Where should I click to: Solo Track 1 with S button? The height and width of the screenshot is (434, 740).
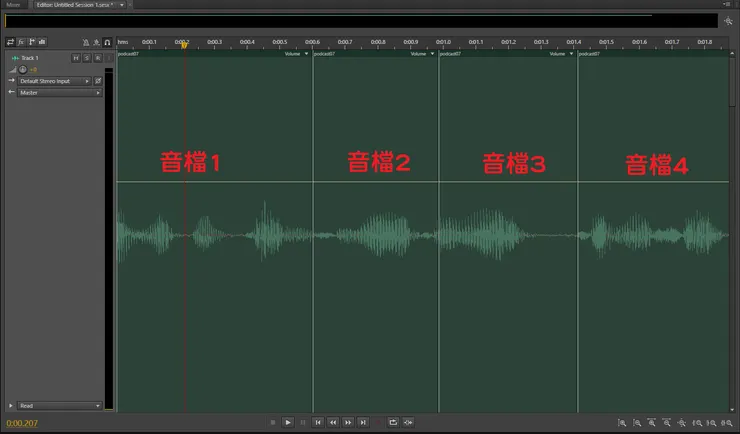point(87,58)
